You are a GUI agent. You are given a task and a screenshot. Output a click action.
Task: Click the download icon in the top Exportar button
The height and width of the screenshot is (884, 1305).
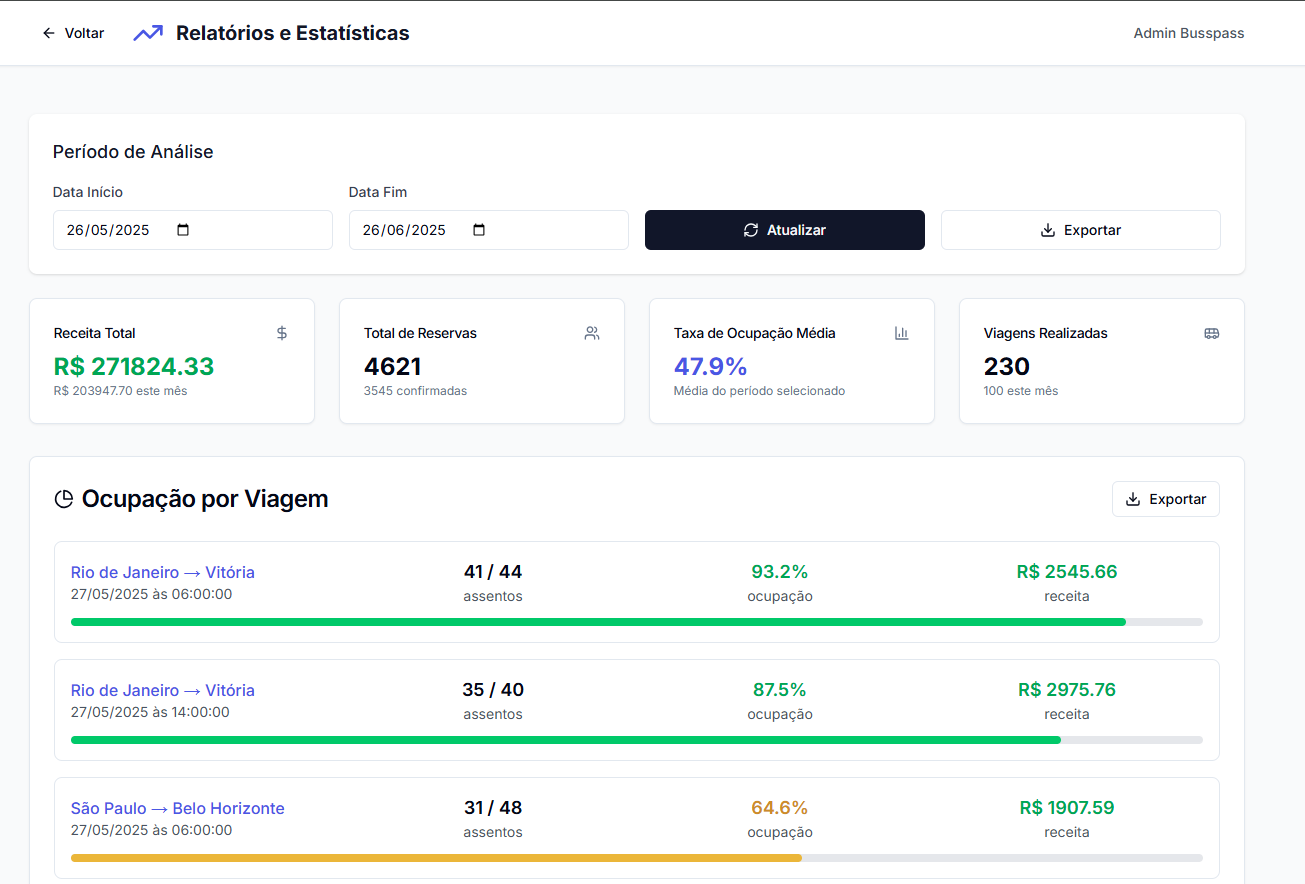pyautogui.click(x=1046, y=229)
